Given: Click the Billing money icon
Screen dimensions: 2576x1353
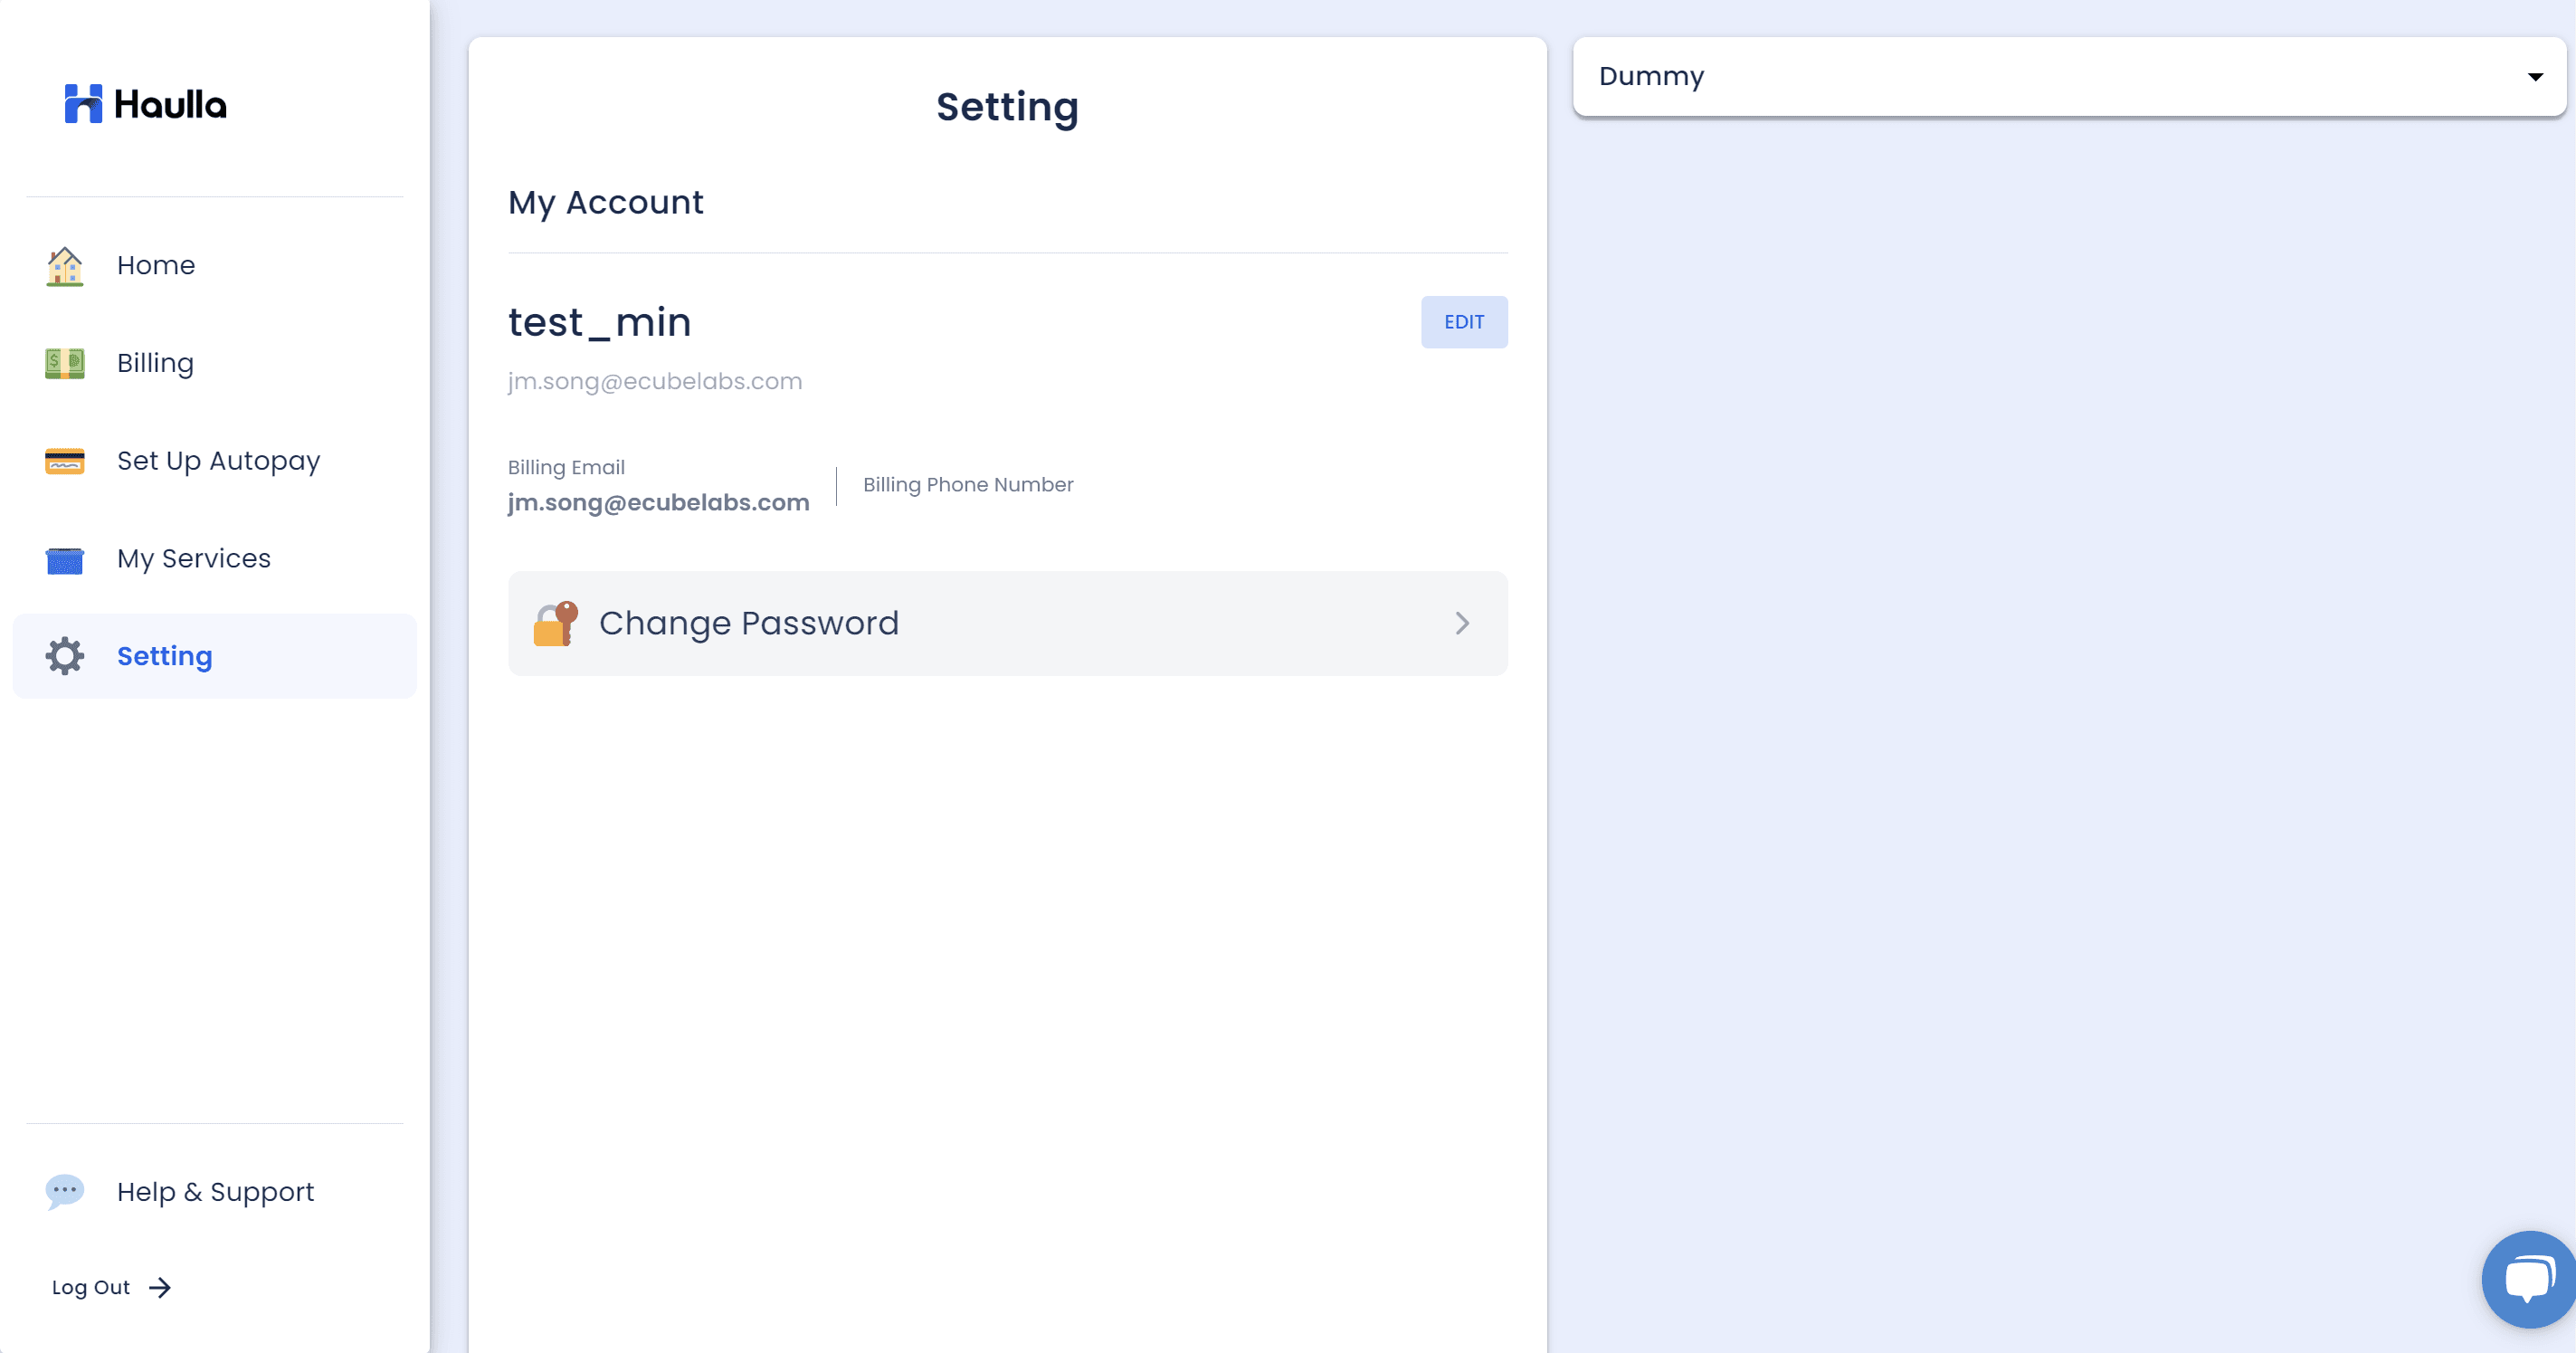Looking at the screenshot, I should [x=65, y=363].
